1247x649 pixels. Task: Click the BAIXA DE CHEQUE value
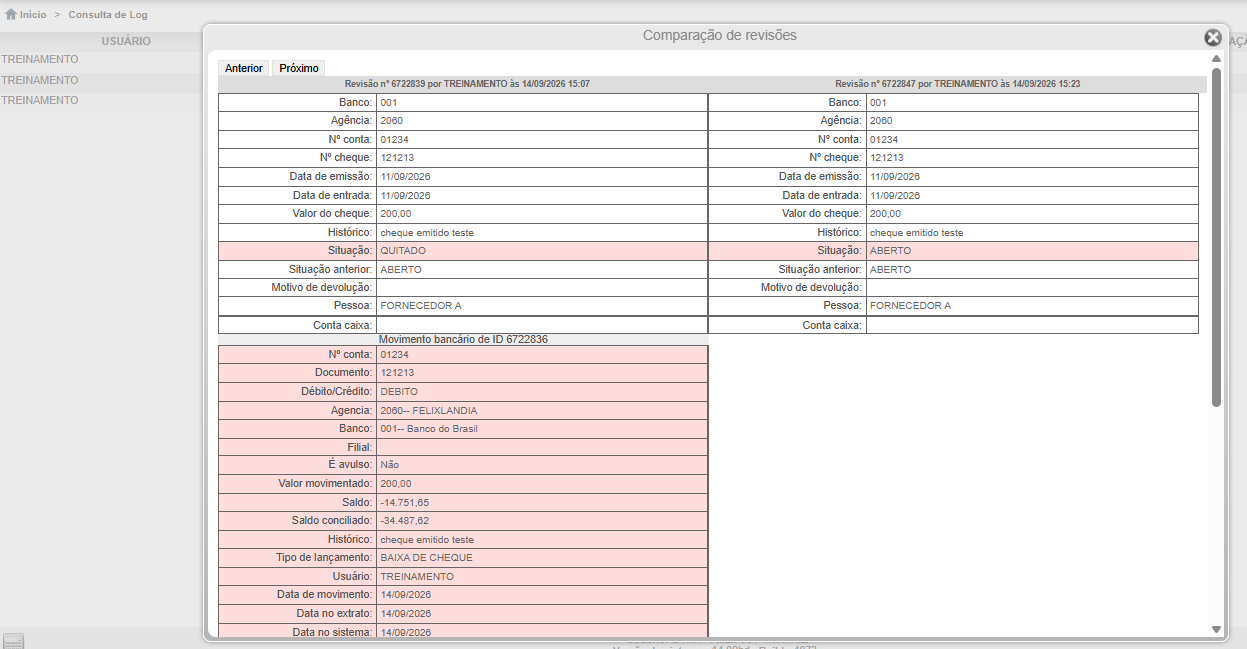coord(427,558)
